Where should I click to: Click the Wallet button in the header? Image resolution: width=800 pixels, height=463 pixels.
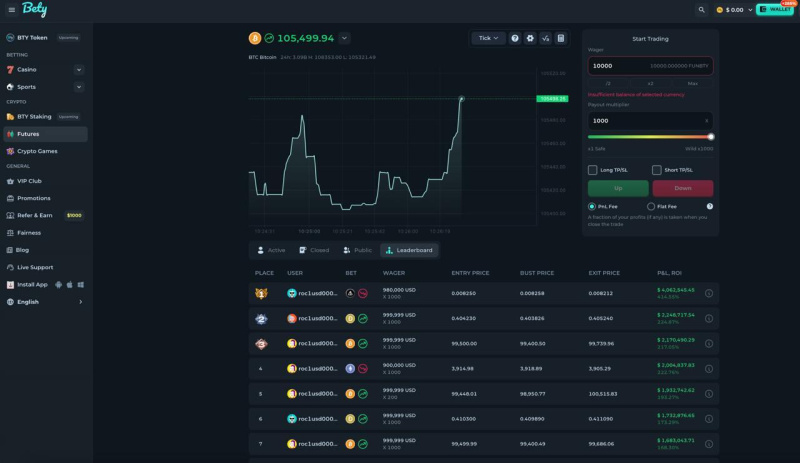(x=775, y=9)
